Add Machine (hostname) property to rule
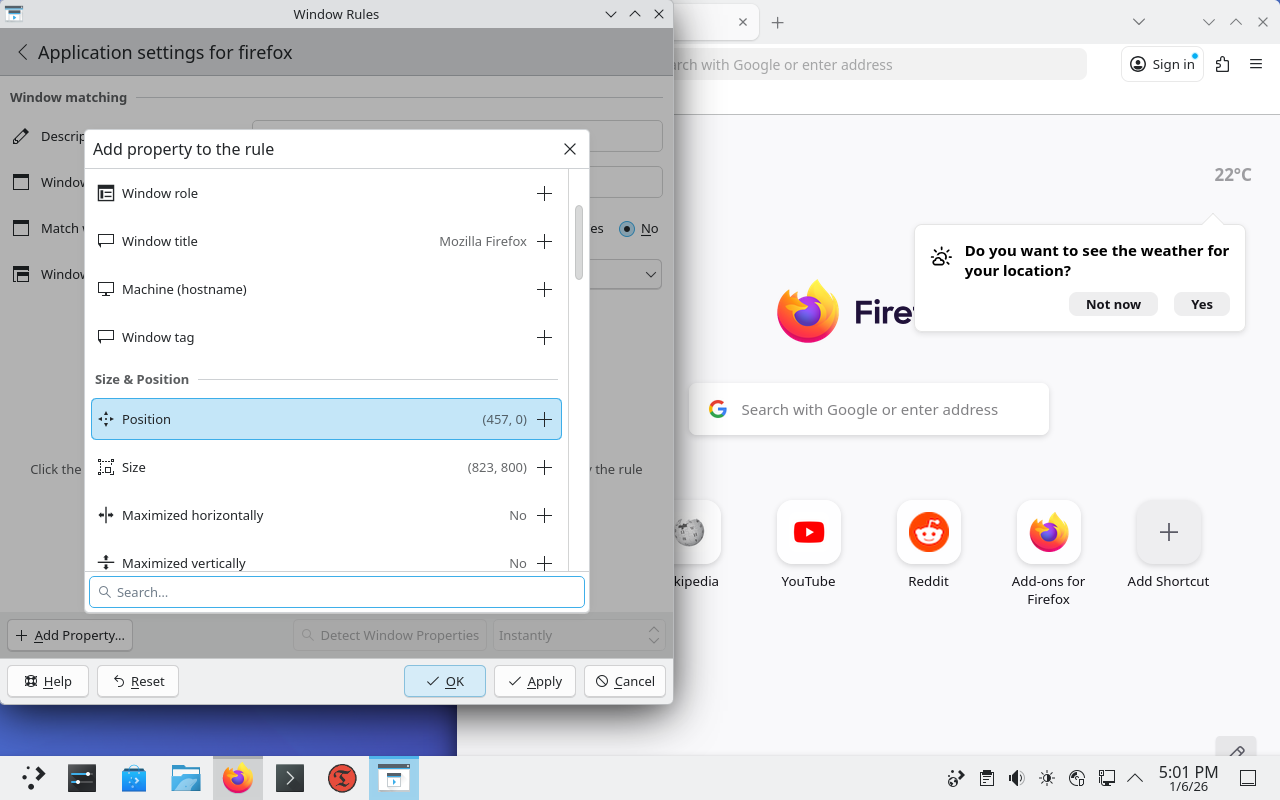The height and width of the screenshot is (800, 1280). [x=544, y=289]
